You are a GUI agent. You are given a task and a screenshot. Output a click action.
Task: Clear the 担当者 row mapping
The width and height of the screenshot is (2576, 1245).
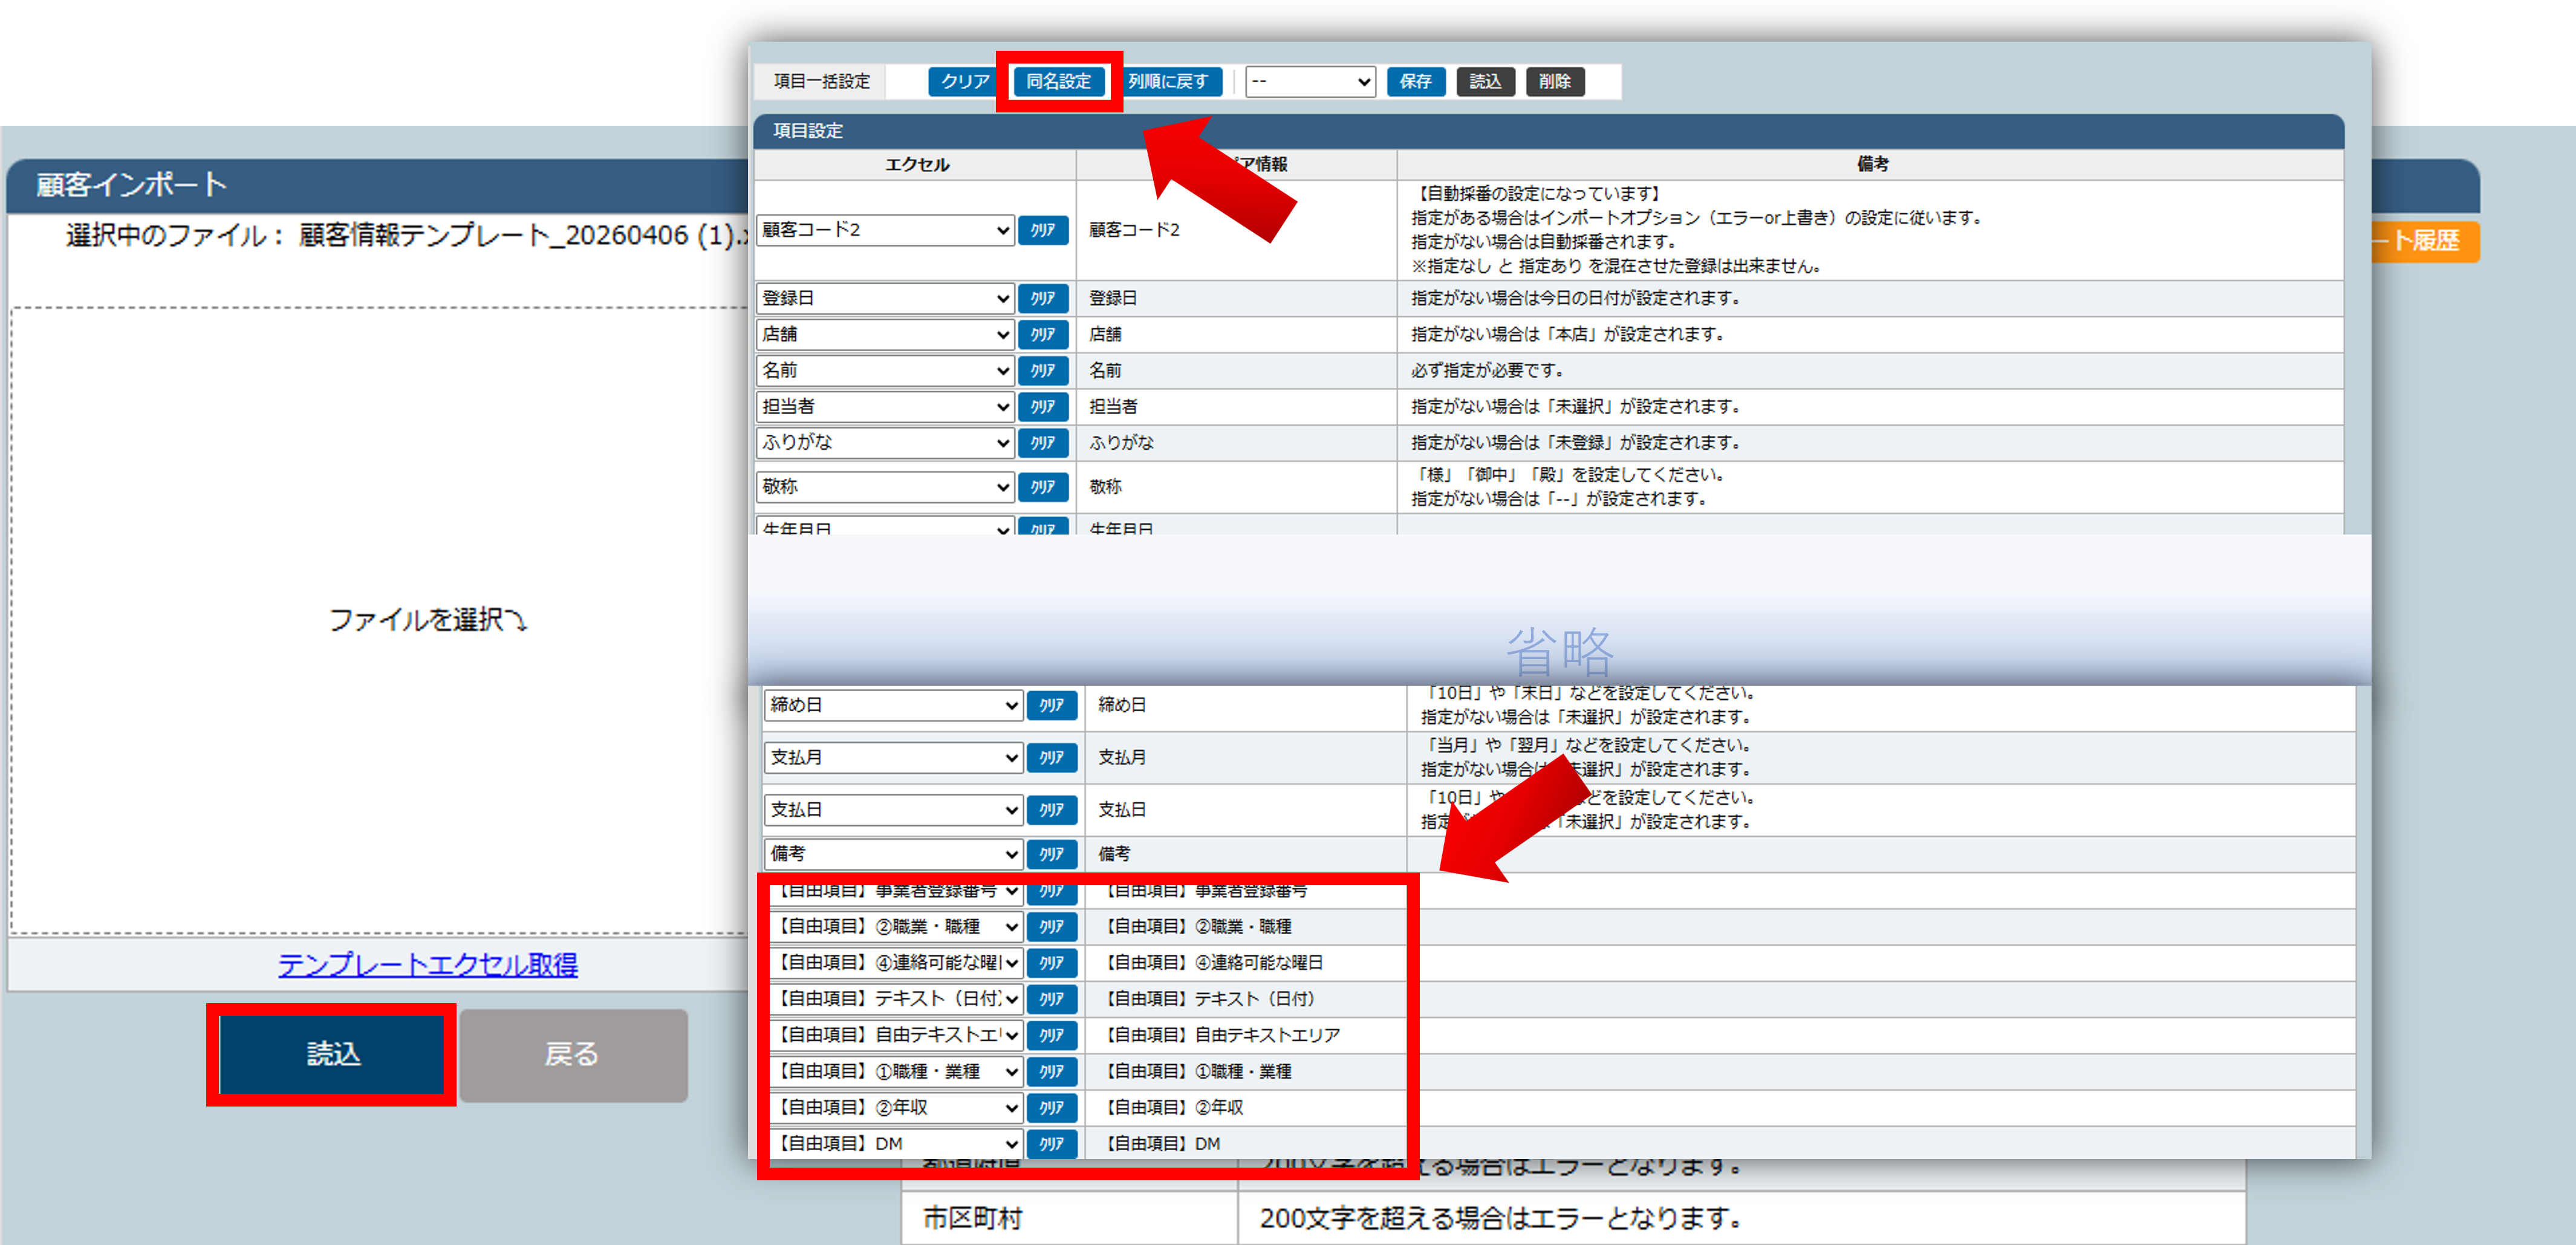tap(1042, 406)
